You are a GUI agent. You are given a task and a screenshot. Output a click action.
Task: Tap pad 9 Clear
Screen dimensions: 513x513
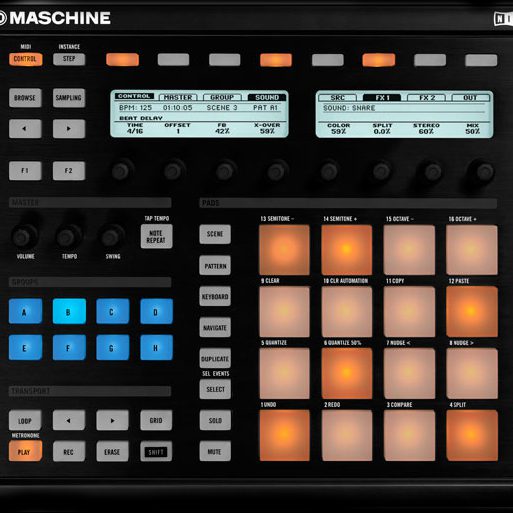(x=284, y=312)
